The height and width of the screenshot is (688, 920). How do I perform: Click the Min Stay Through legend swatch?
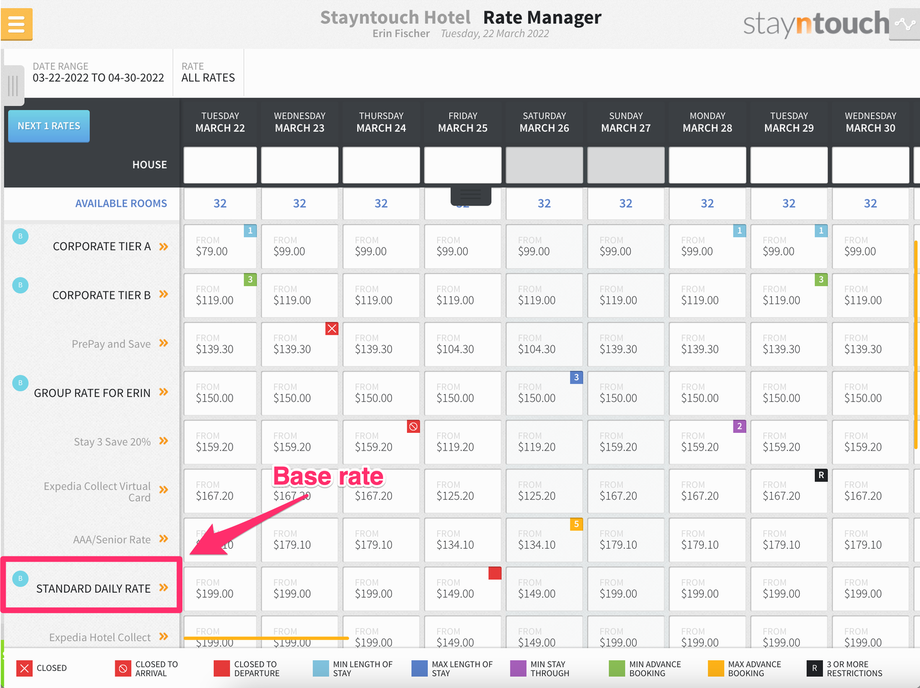519,669
